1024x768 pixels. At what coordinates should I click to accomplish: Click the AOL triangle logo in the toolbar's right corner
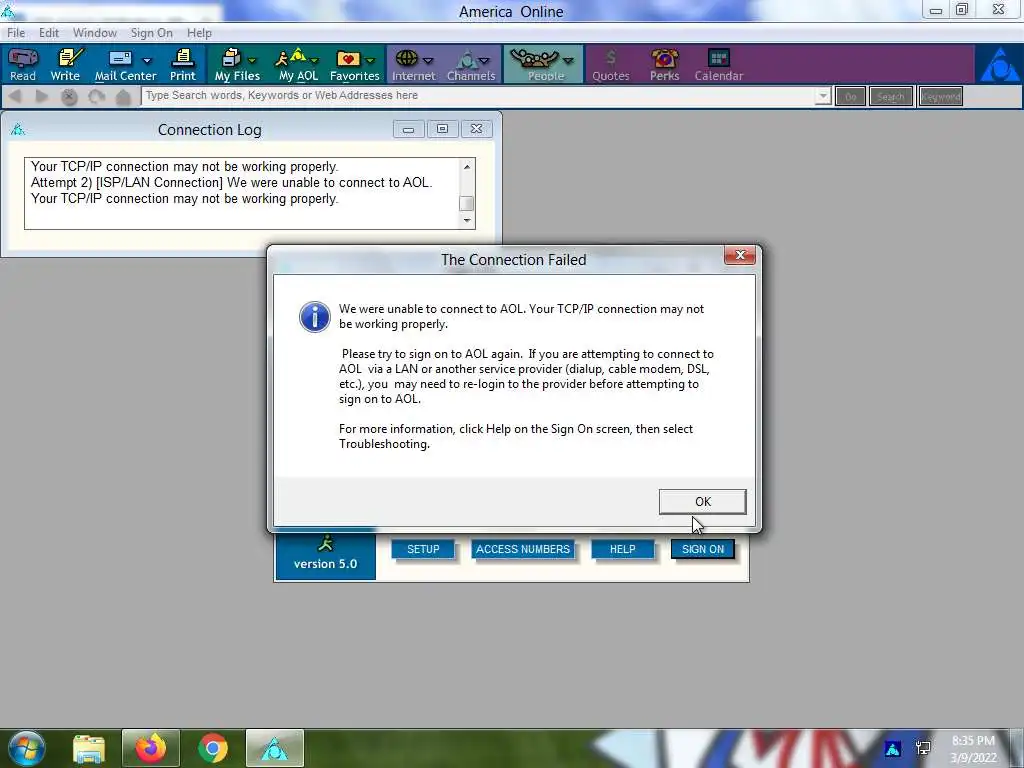(x=999, y=65)
